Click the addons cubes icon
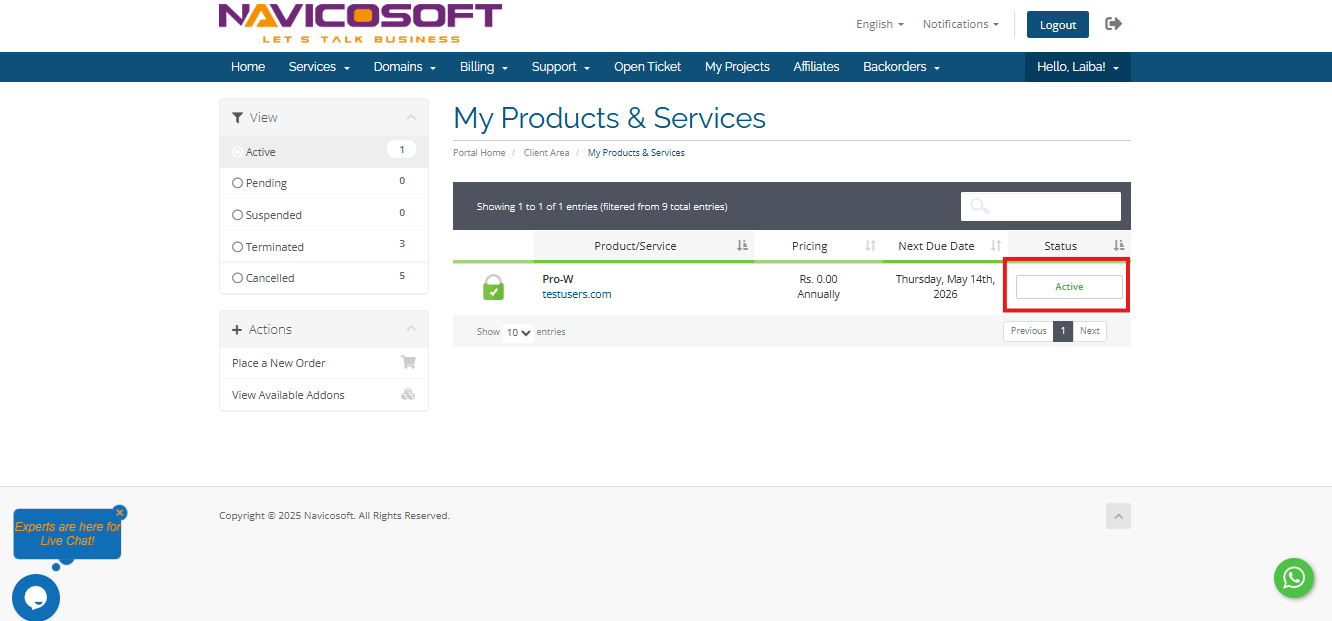Image resolution: width=1332 pixels, height=621 pixels. pyautogui.click(x=408, y=395)
